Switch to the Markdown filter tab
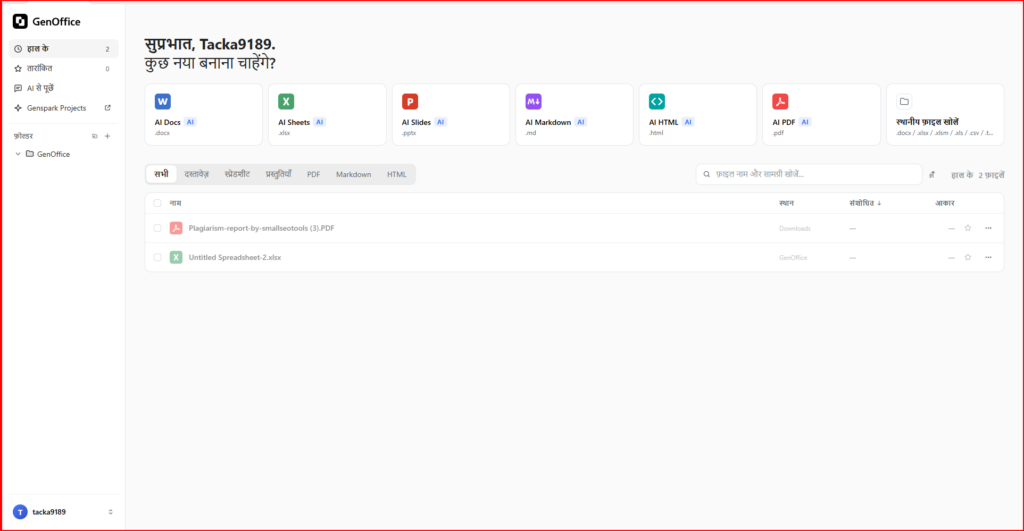 point(353,174)
